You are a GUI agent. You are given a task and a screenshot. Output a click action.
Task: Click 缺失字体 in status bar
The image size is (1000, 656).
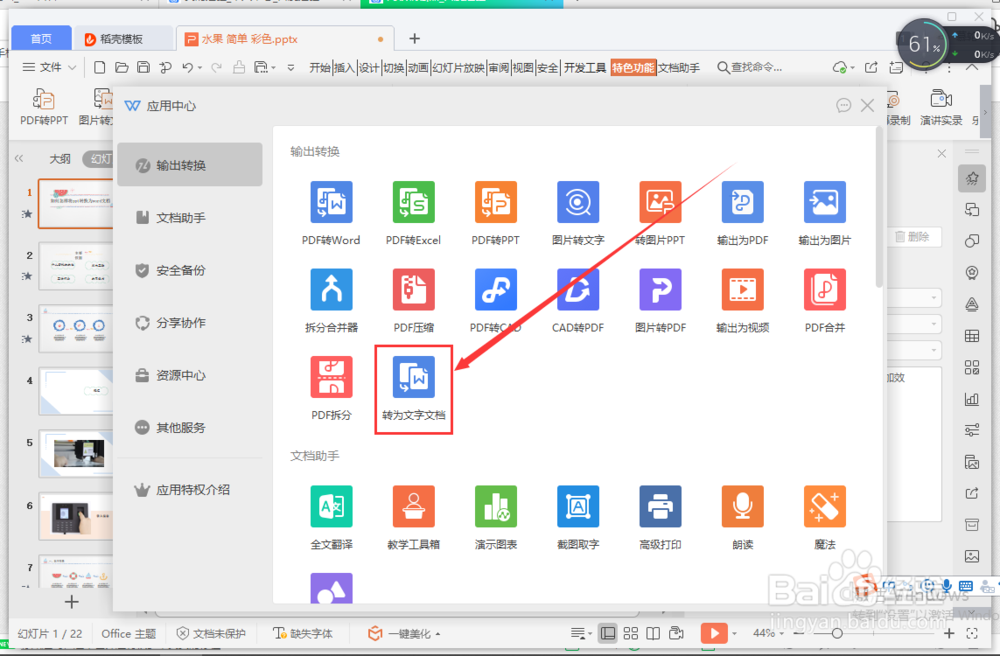click(x=304, y=633)
